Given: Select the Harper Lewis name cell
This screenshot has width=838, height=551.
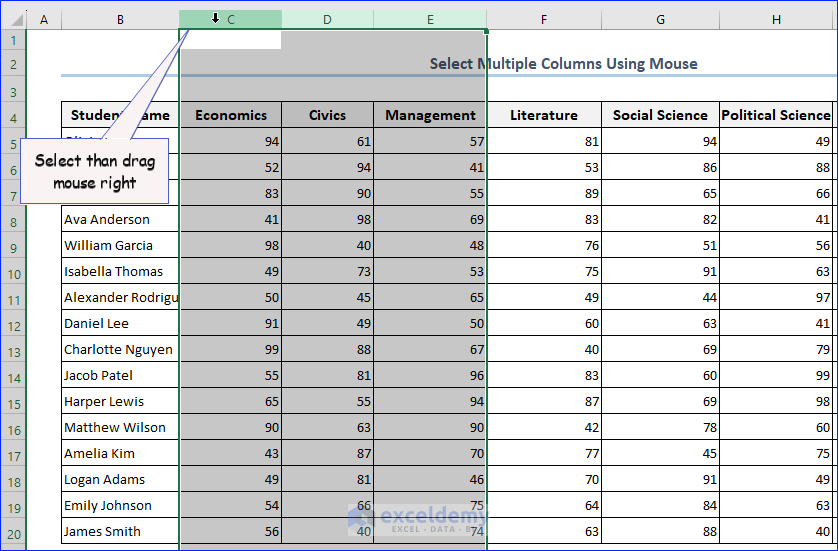Looking at the screenshot, I should pyautogui.click(x=120, y=401).
